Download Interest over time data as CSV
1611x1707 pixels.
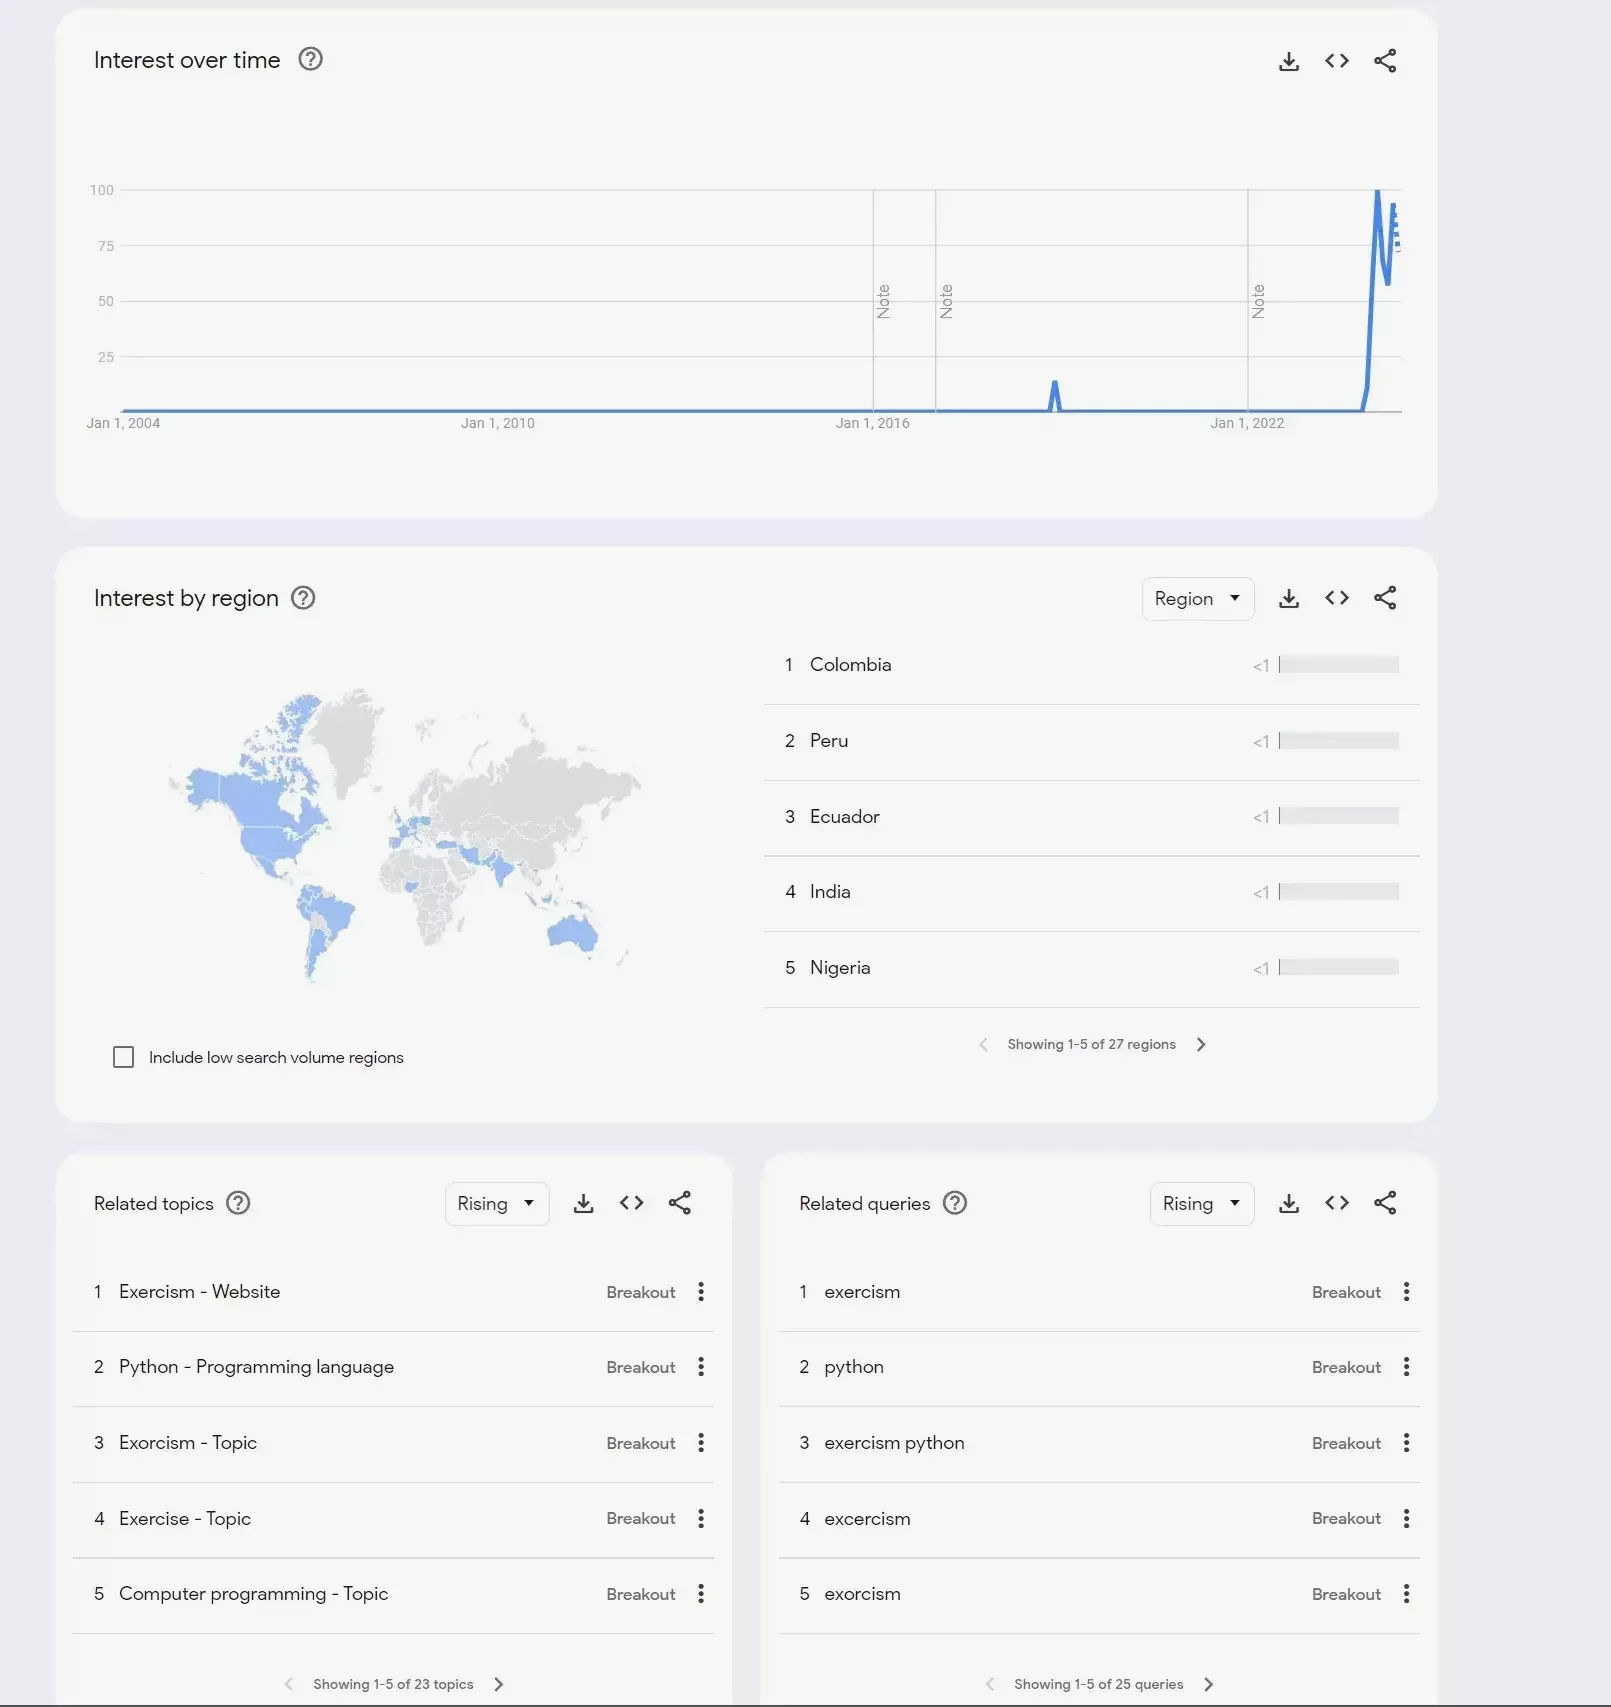pos(1289,61)
